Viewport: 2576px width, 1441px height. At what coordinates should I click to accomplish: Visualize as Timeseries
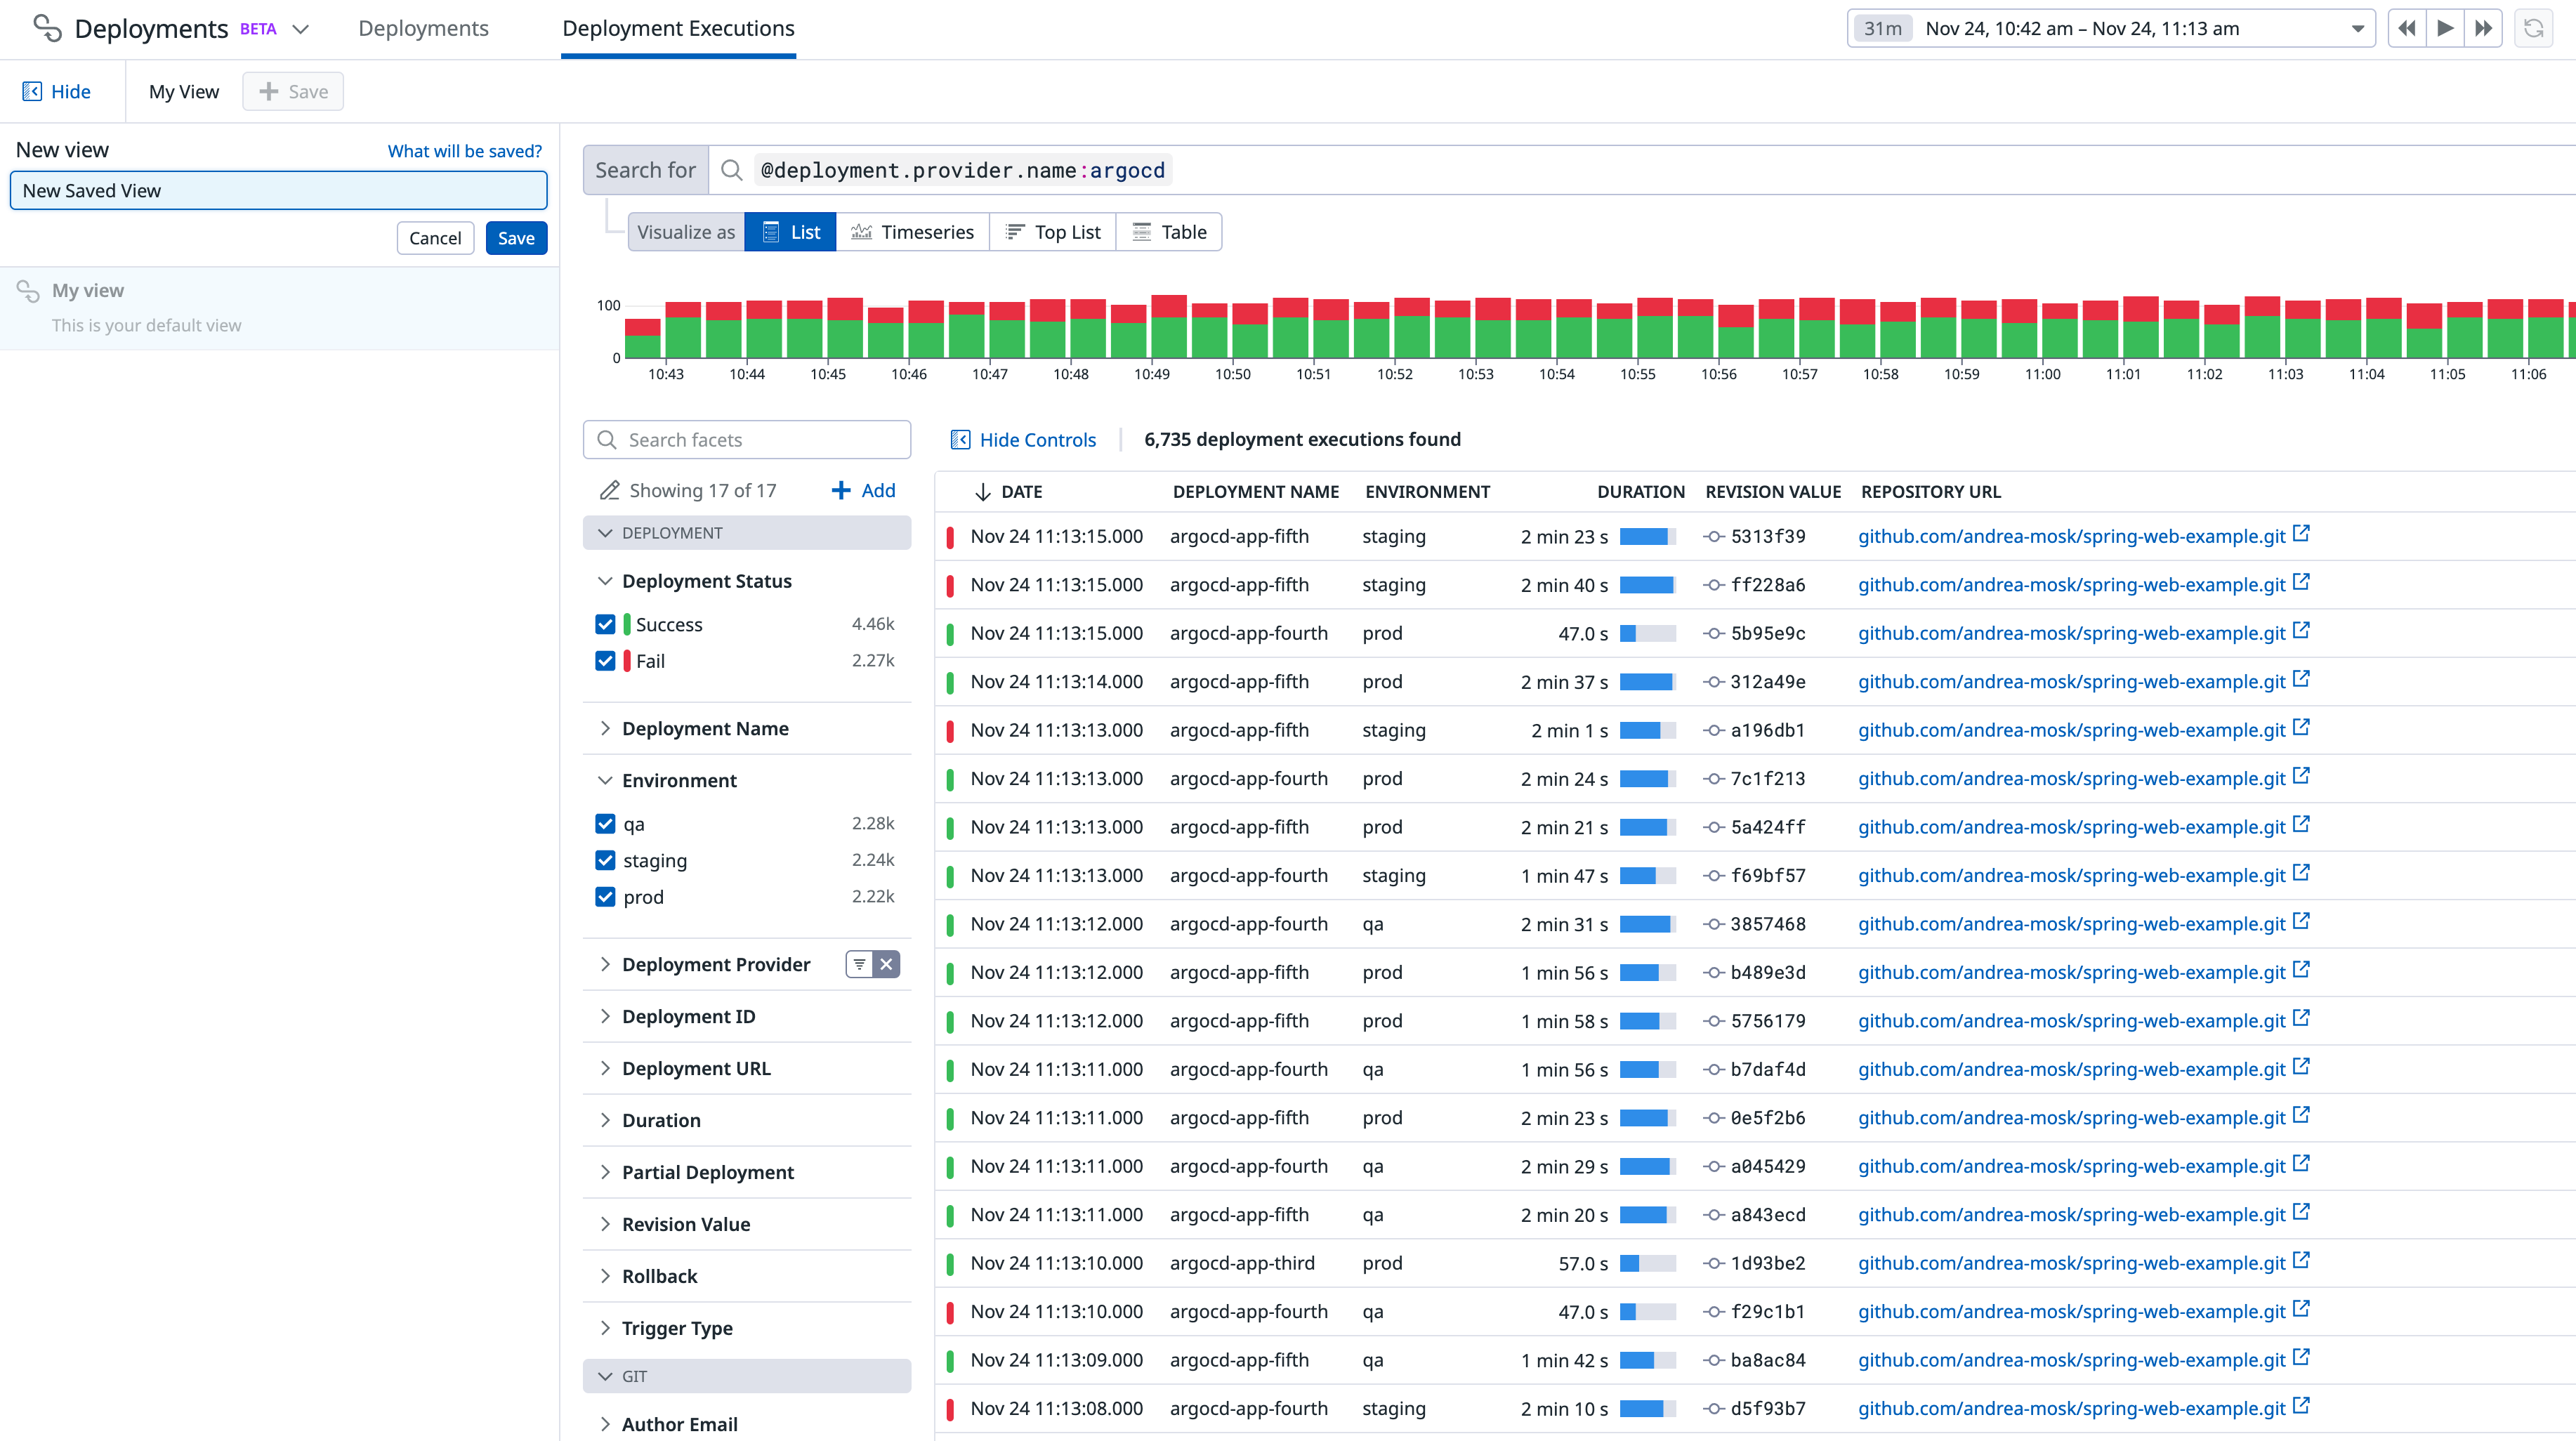[x=912, y=232]
